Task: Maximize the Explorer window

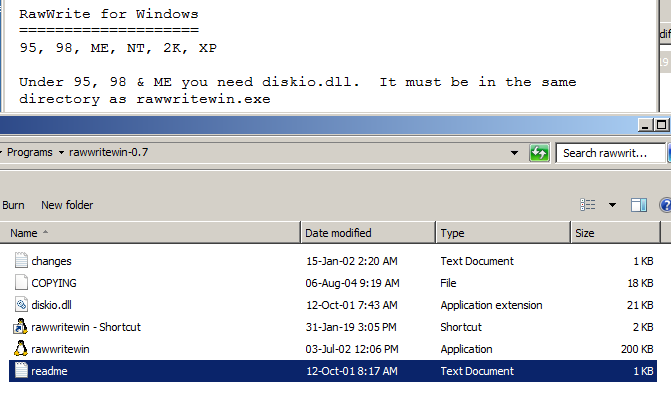Action: [661, 125]
